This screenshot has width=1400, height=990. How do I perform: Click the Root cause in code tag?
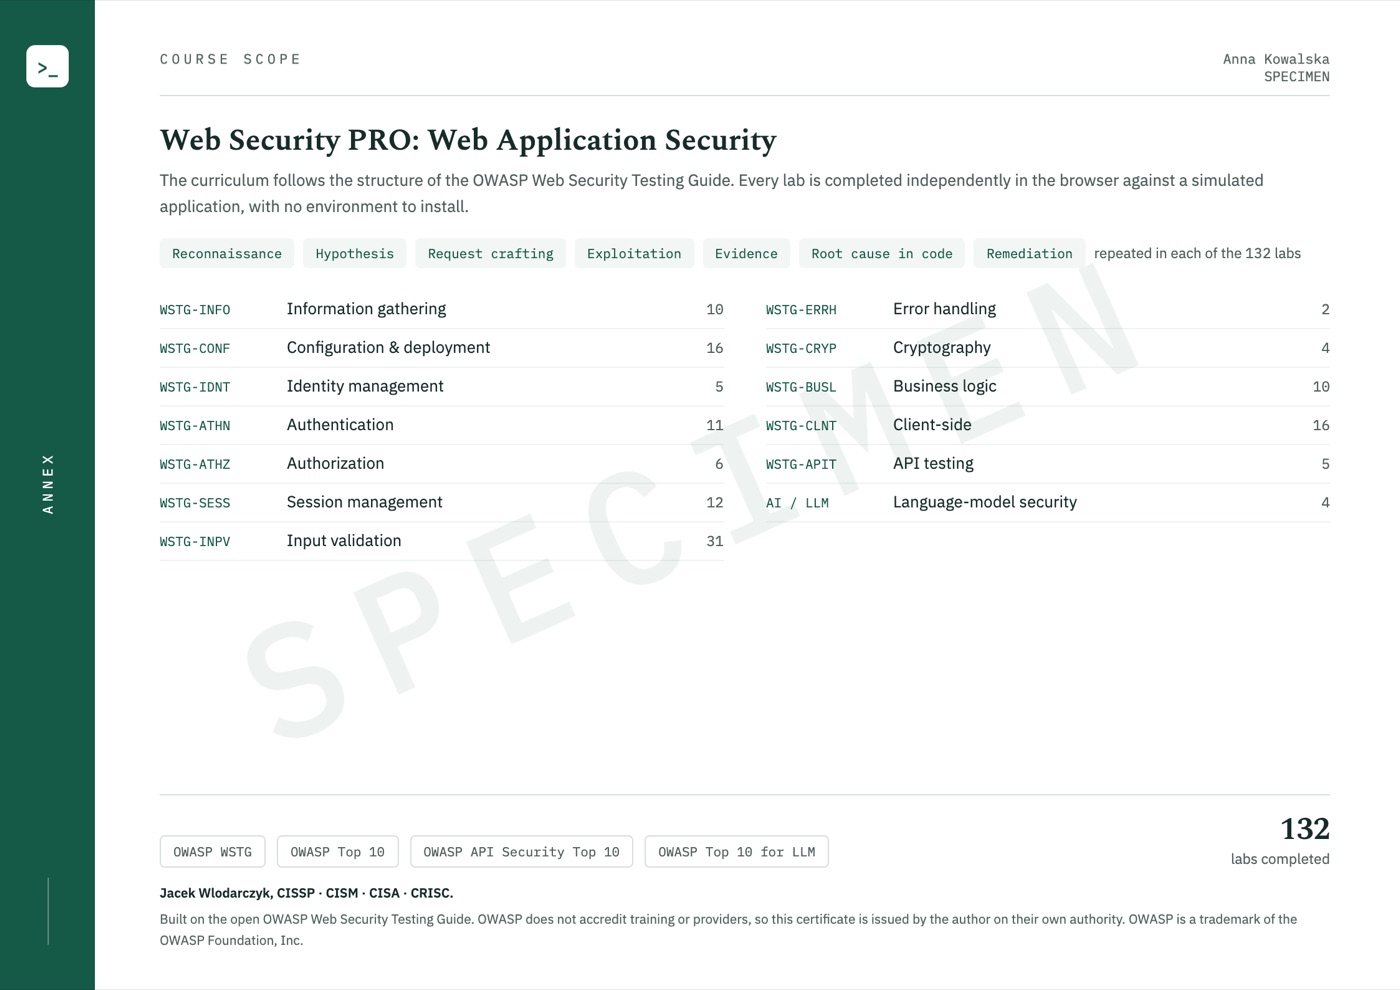(x=882, y=253)
